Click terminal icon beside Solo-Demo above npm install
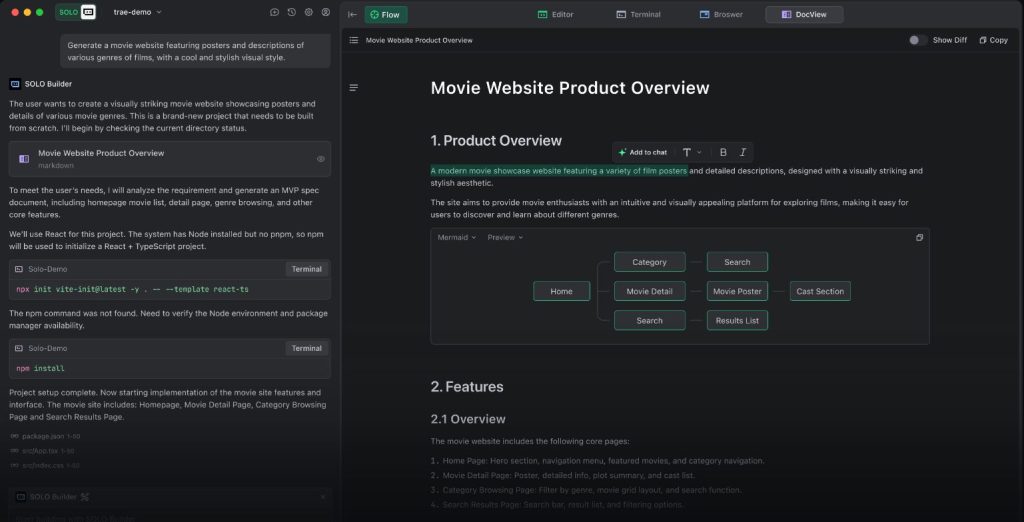The height and width of the screenshot is (522, 1024). [19, 348]
